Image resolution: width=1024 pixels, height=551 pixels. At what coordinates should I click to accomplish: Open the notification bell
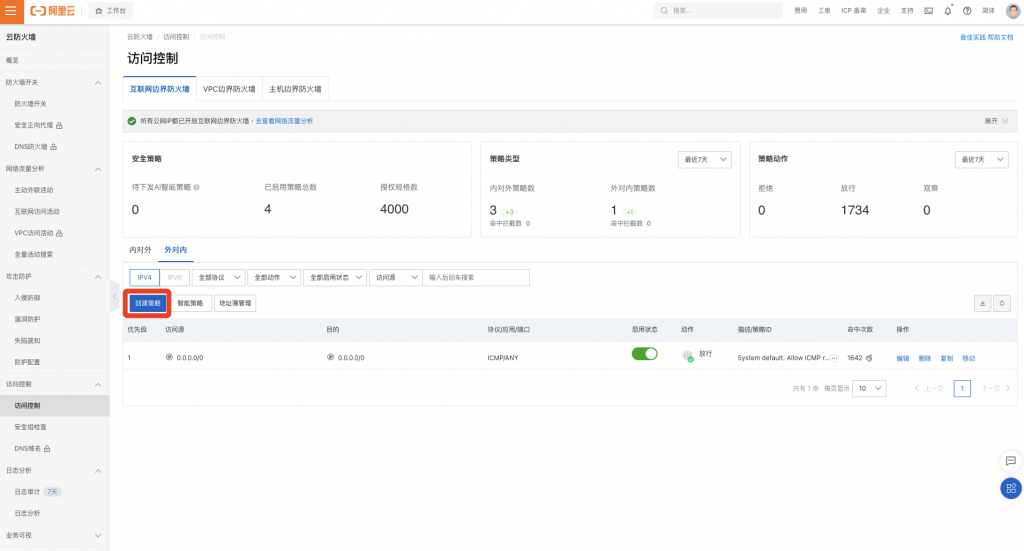pyautogui.click(x=948, y=11)
